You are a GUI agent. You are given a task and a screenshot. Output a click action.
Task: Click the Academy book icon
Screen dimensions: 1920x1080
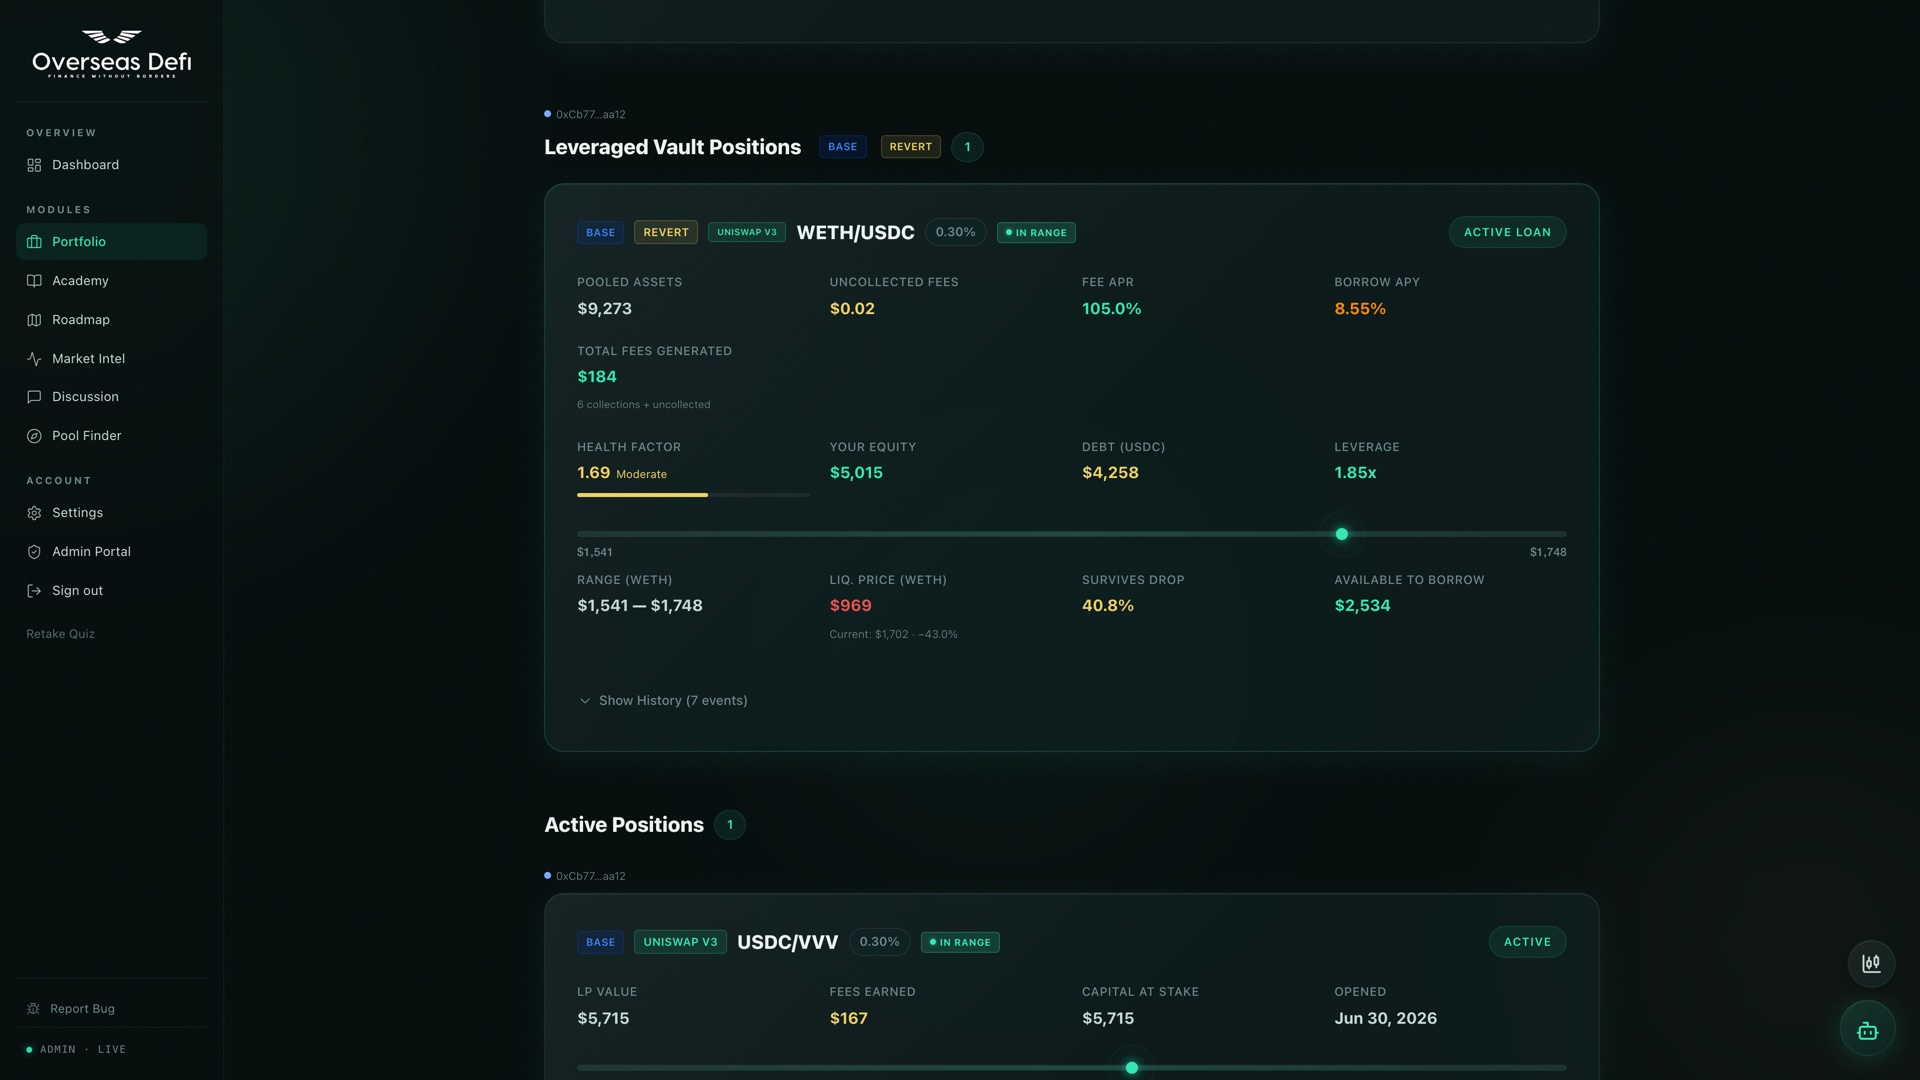(34, 281)
